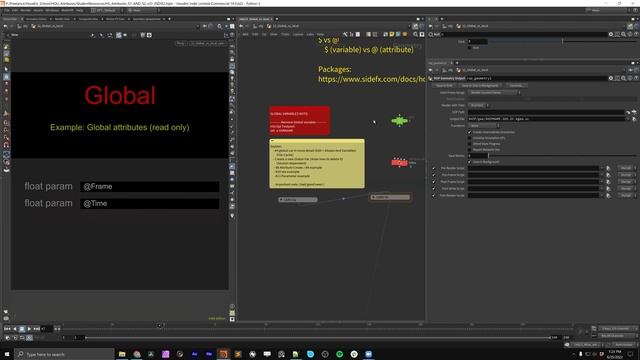640x360 pixels.
Task: Open After Effects from taskbar
Action: (x=195, y=354)
